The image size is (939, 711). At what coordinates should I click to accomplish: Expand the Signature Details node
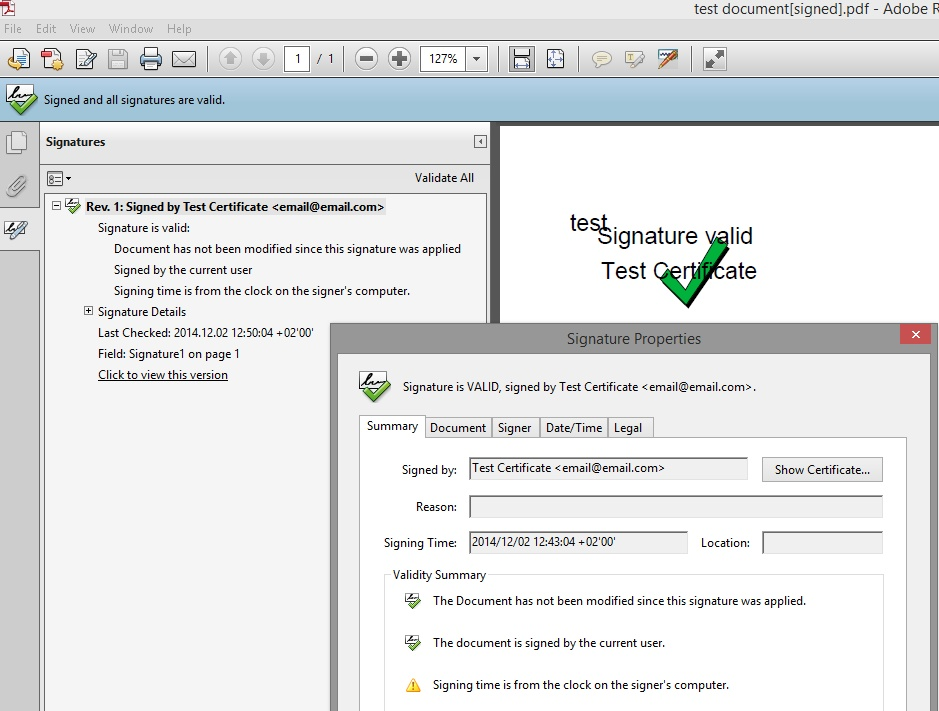tap(88, 310)
